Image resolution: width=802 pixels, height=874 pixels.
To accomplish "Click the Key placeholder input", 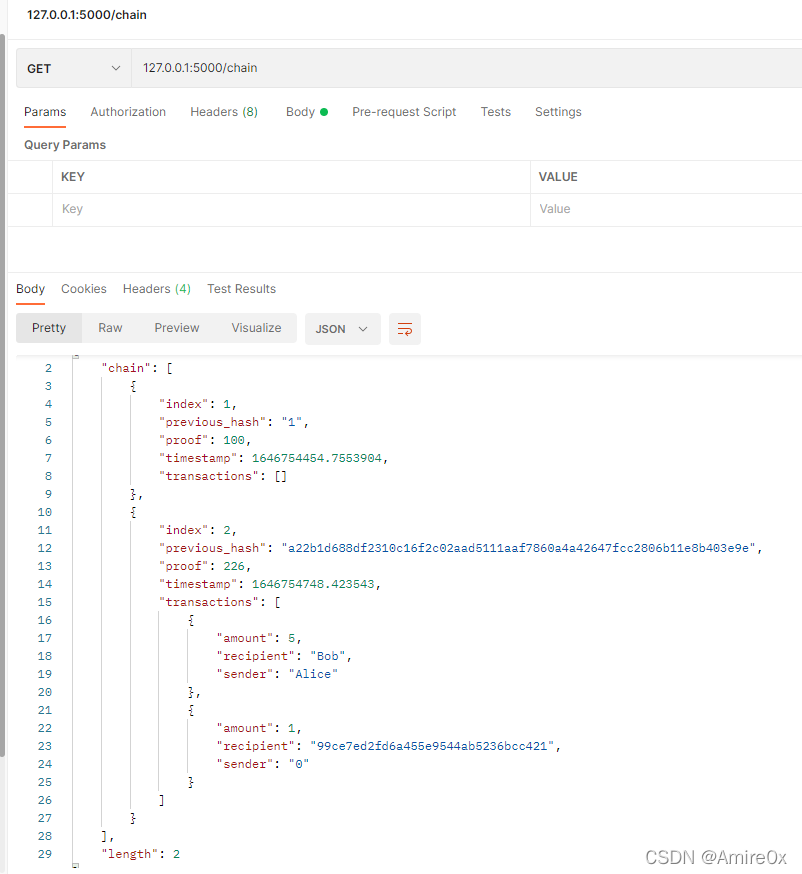I will (x=291, y=210).
